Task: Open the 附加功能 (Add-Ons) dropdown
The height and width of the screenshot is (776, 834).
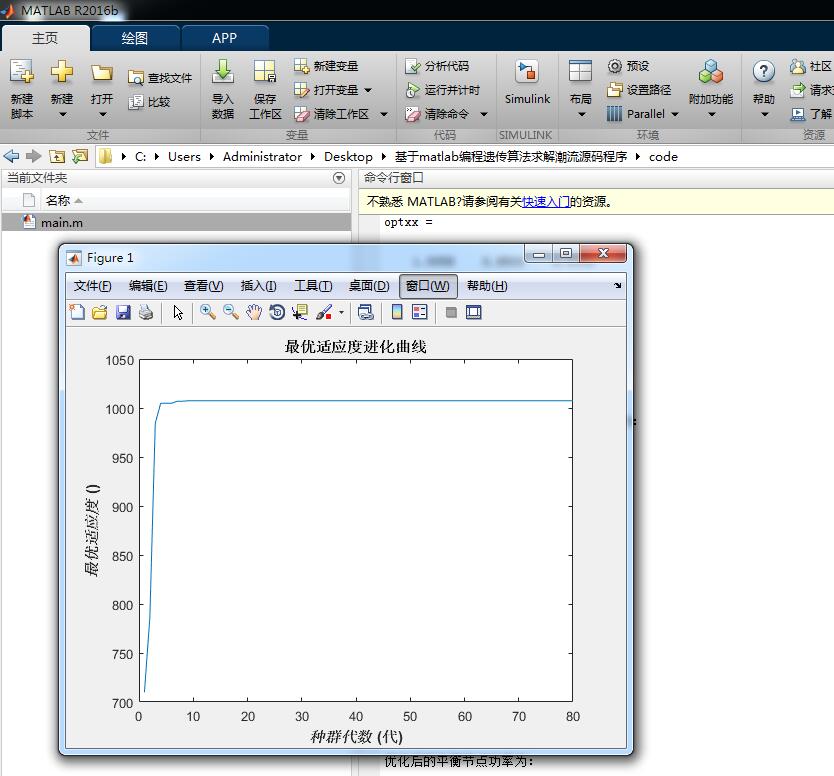Action: [711, 88]
